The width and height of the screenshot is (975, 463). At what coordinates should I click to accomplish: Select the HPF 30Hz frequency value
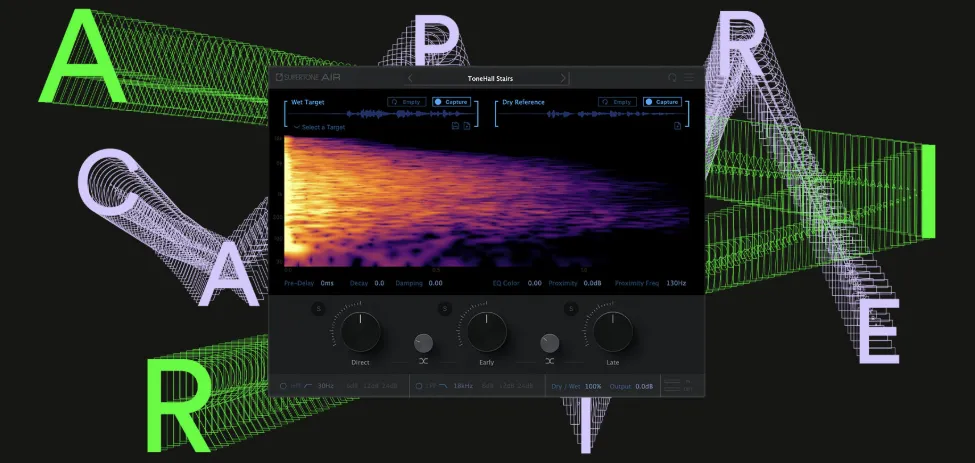[326, 386]
